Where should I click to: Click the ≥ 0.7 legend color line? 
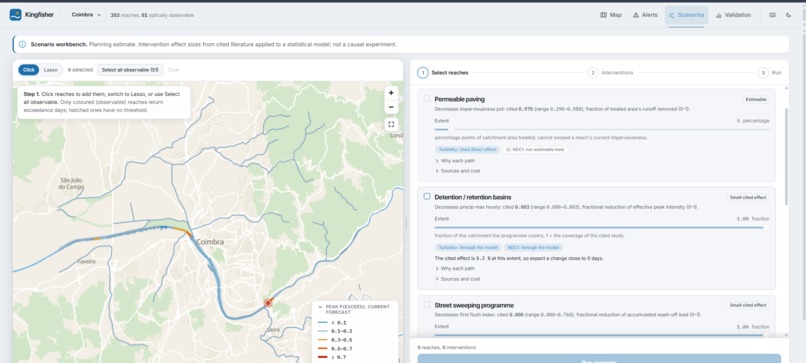[323, 357]
